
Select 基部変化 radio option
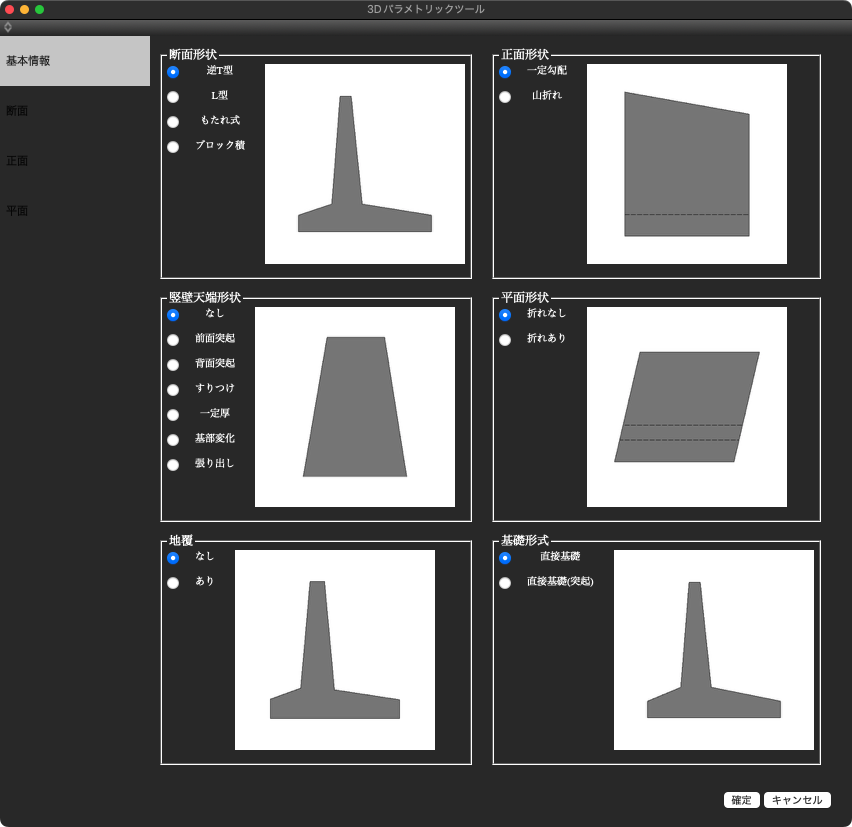click(173, 440)
